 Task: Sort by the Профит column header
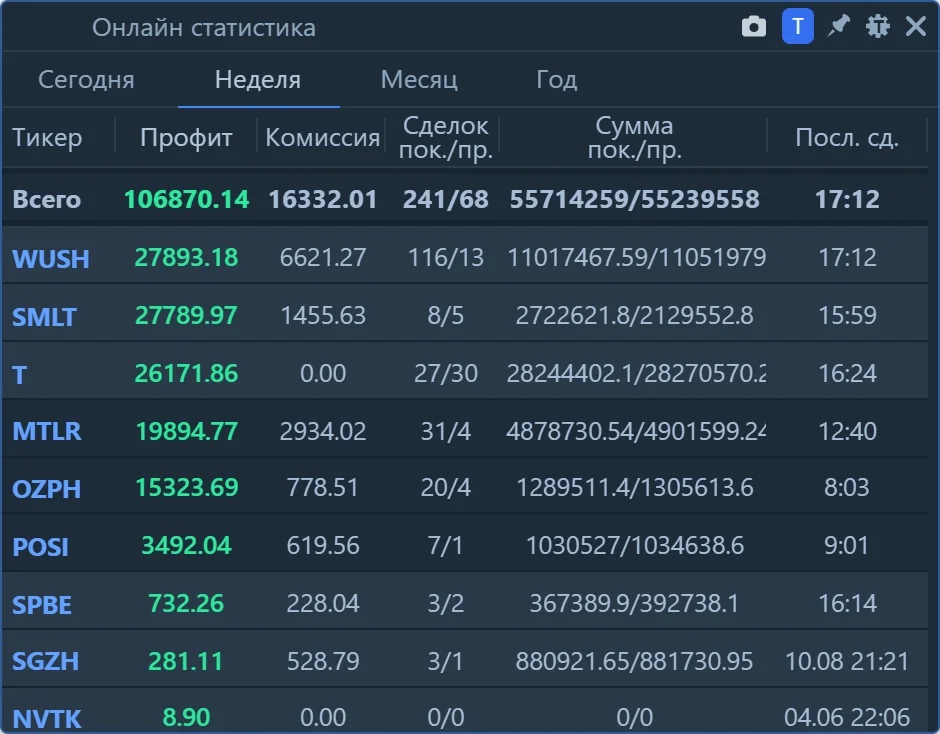click(x=186, y=137)
